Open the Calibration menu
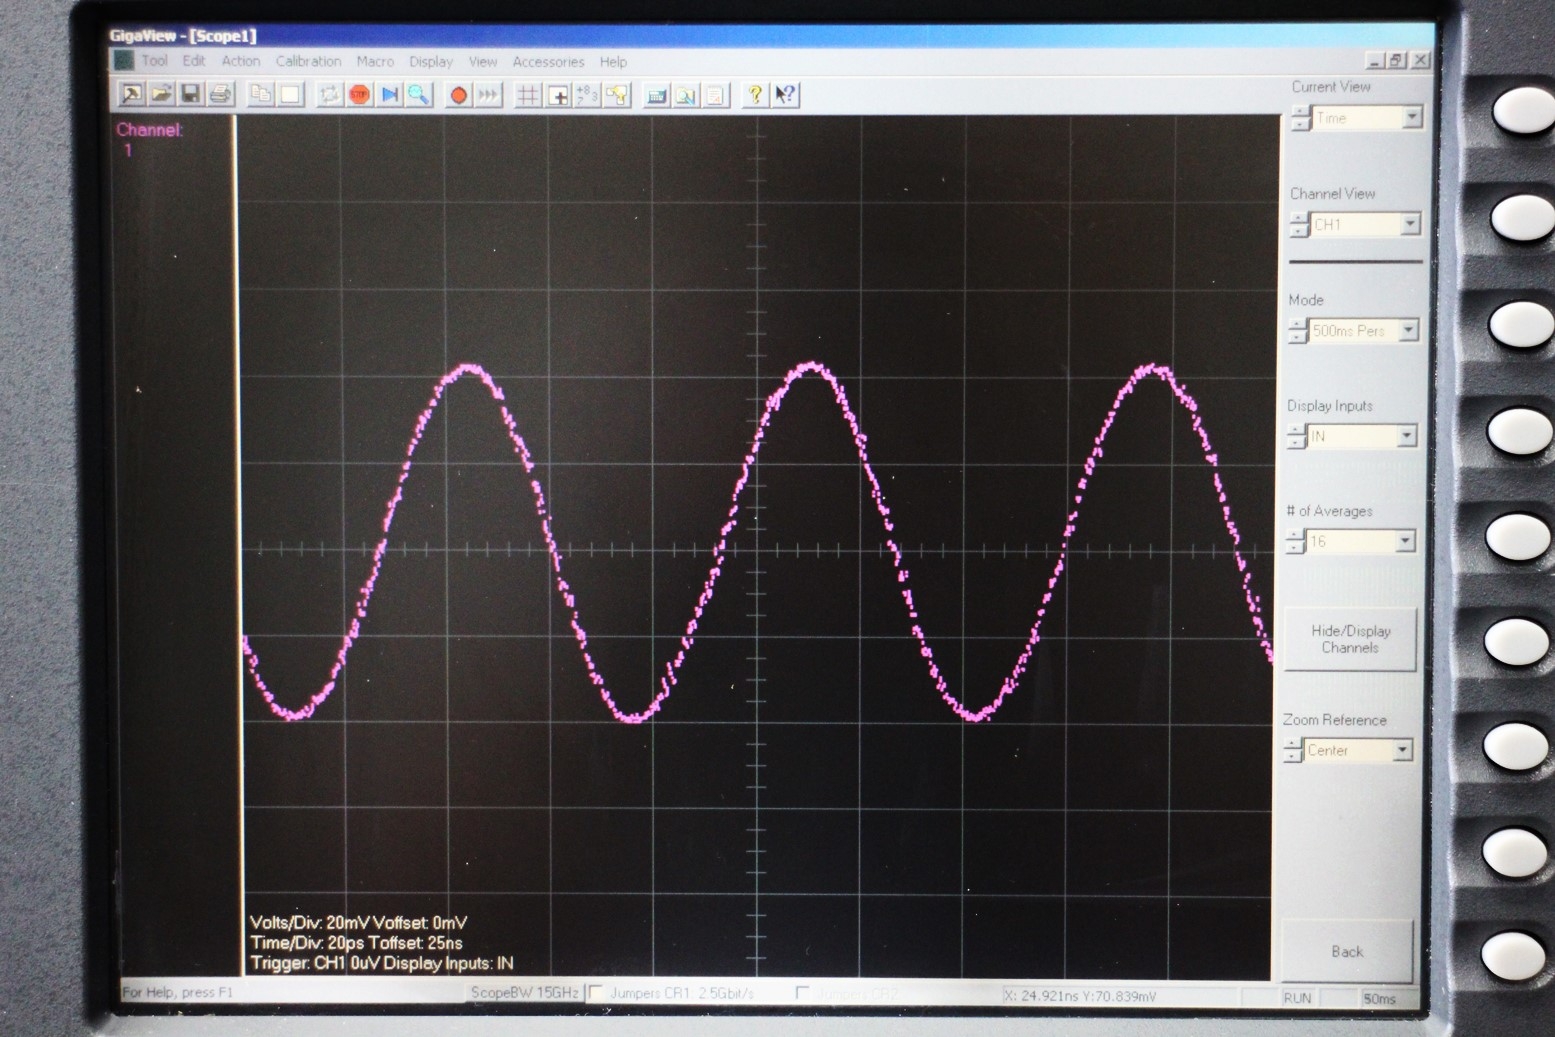This screenshot has height=1037, width=1555. pyautogui.click(x=308, y=61)
